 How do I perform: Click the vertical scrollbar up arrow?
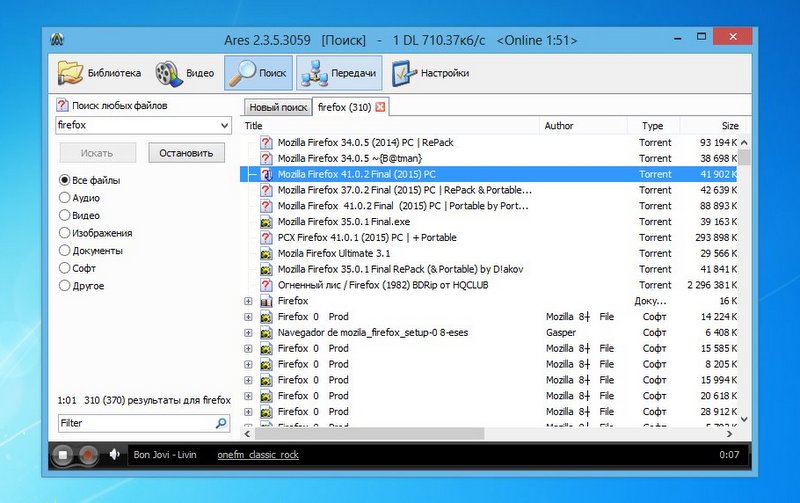(744, 142)
